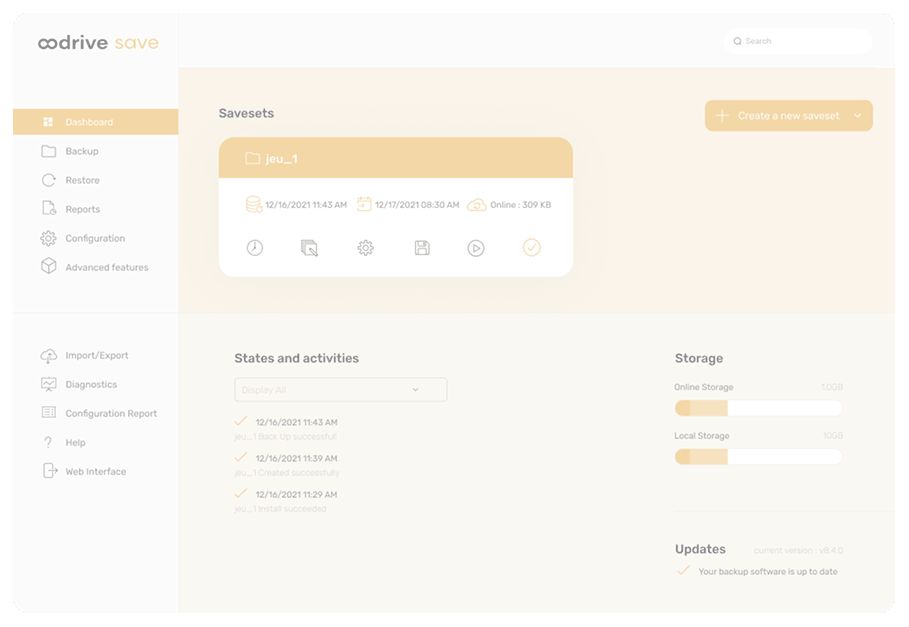Click the Online Storage usage bar
This screenshot has height=627, width=909.
click(758, 408)
